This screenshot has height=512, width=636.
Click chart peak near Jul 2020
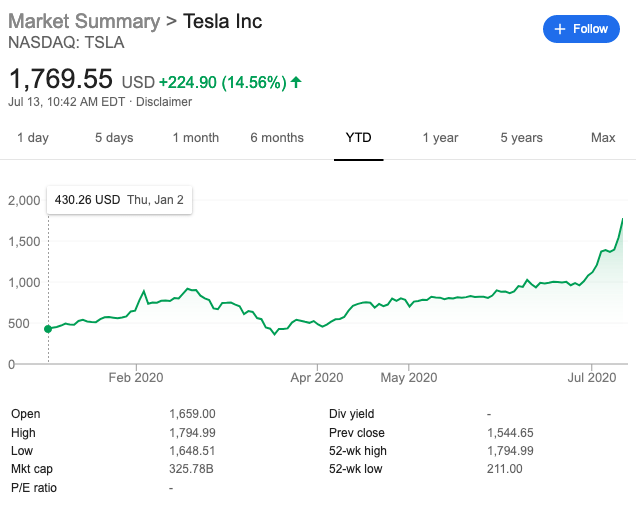point(624,218)
